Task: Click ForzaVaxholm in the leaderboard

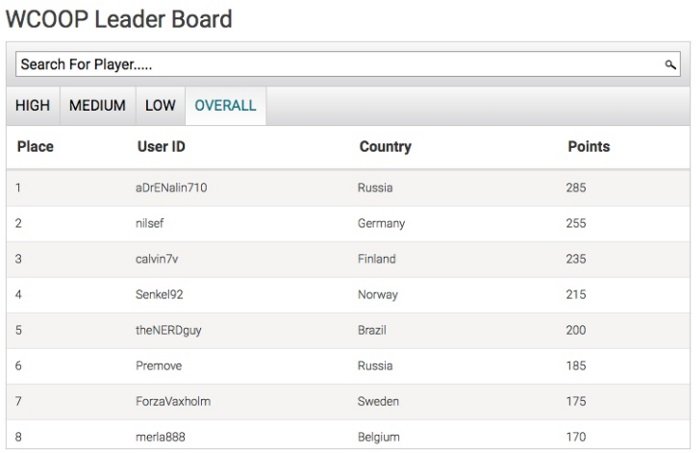Action: [x=173, y=402]
